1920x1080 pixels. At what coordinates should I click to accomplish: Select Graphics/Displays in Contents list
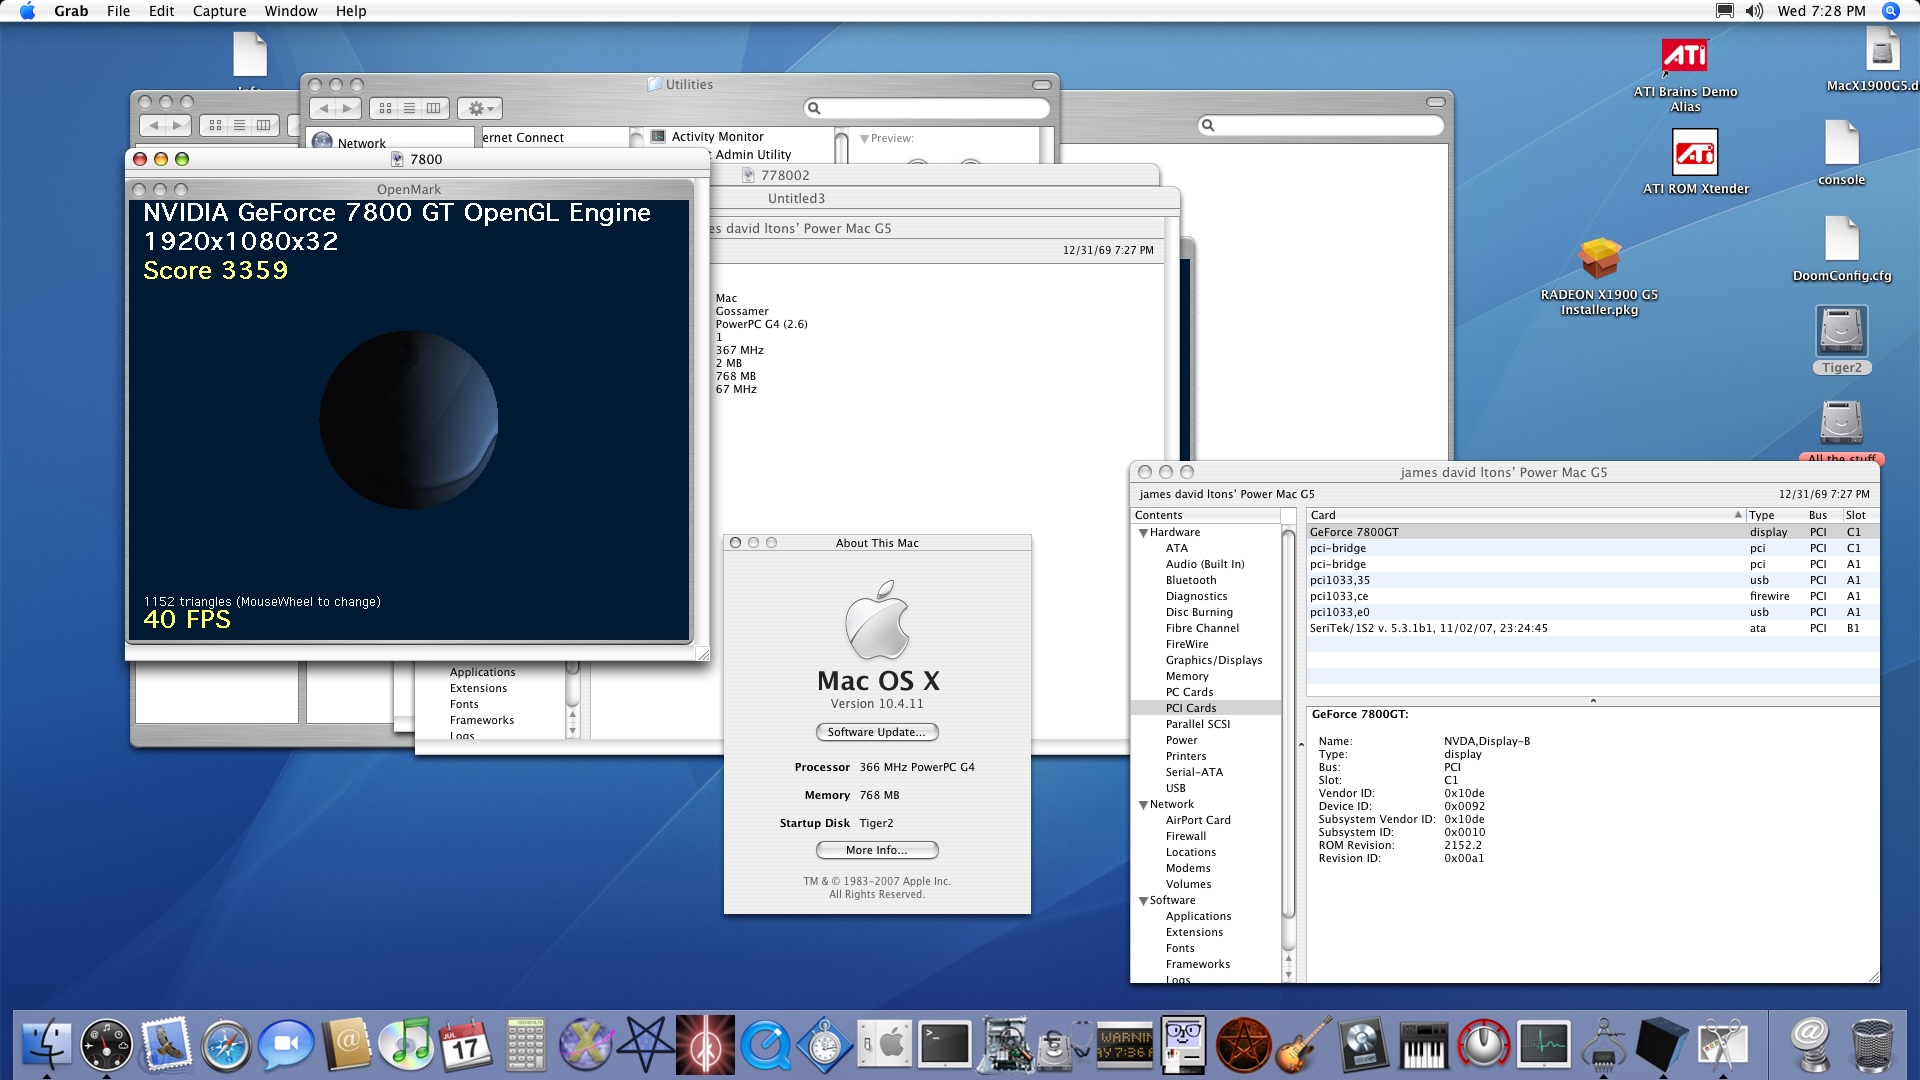[1213, 660]
